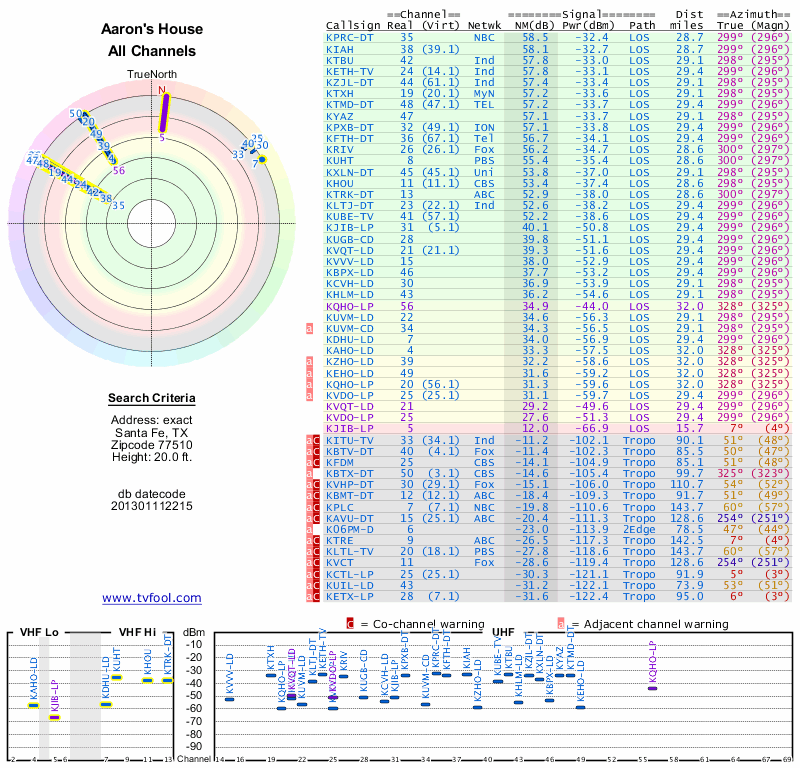This screenshot has width=800, height=768.
Task: Click the 'ION' network cell for KPXB-DT
Action: [x=484, y=128]
